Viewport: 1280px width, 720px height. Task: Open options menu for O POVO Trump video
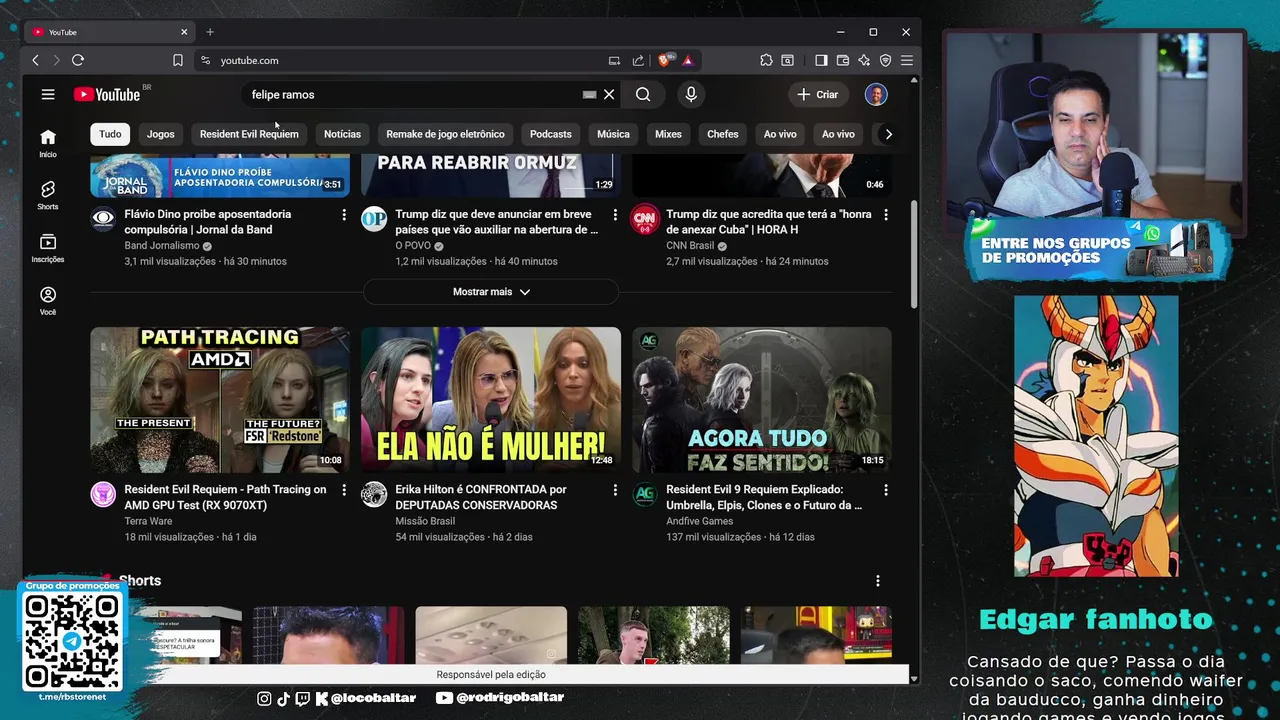coord(615,215)
